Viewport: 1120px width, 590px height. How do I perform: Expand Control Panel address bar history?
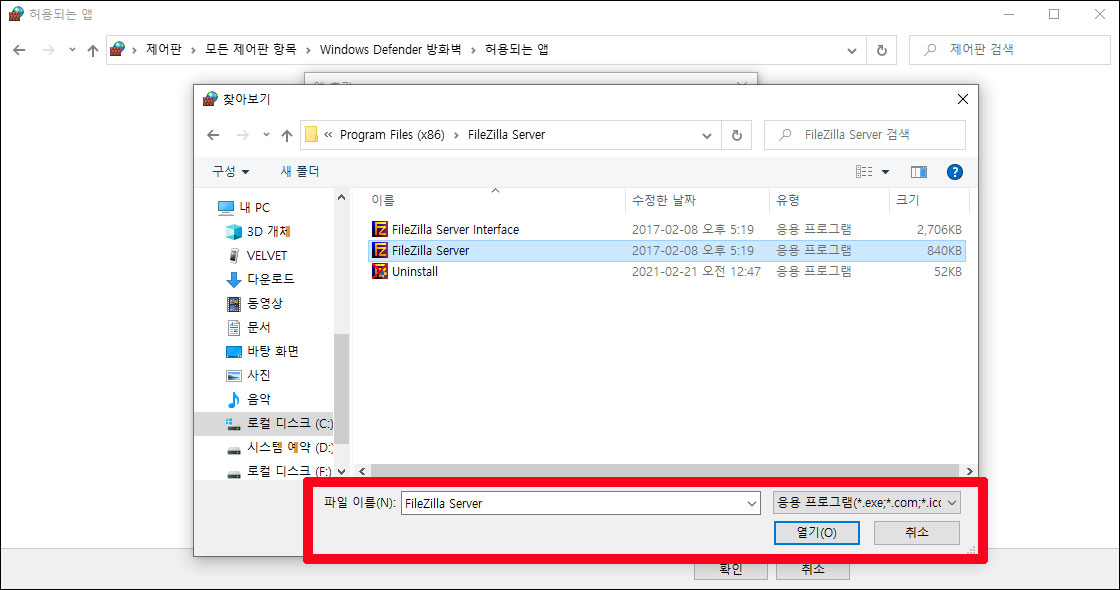tap(851, 50)
